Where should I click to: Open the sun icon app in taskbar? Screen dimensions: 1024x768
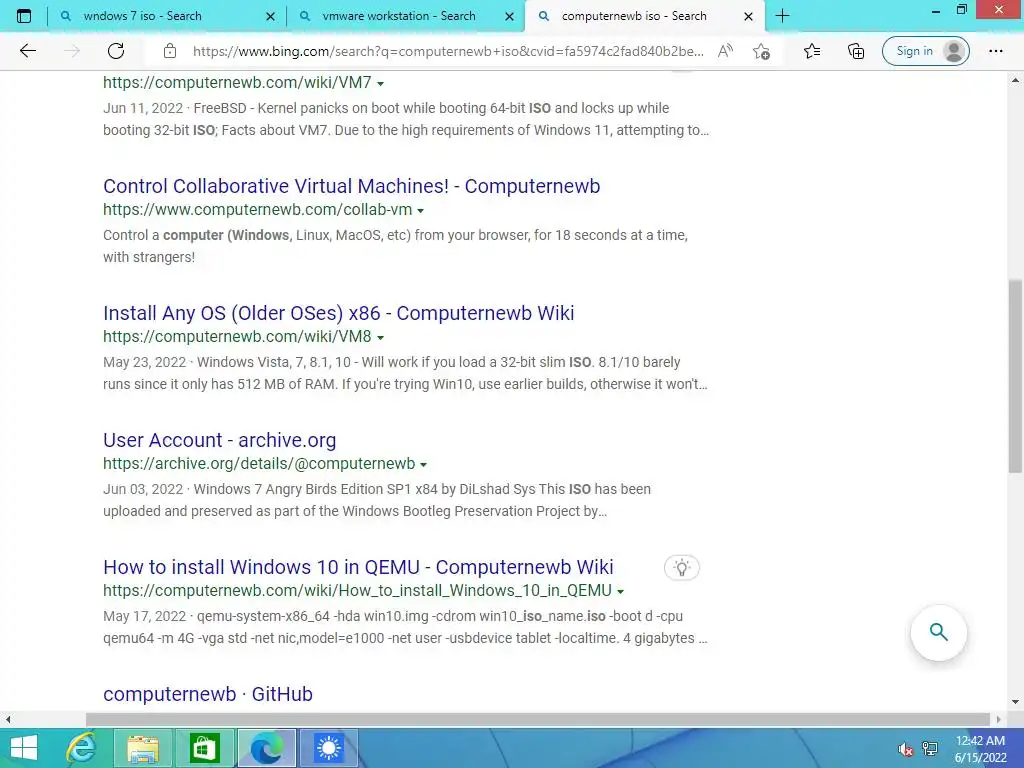point(328,748)
